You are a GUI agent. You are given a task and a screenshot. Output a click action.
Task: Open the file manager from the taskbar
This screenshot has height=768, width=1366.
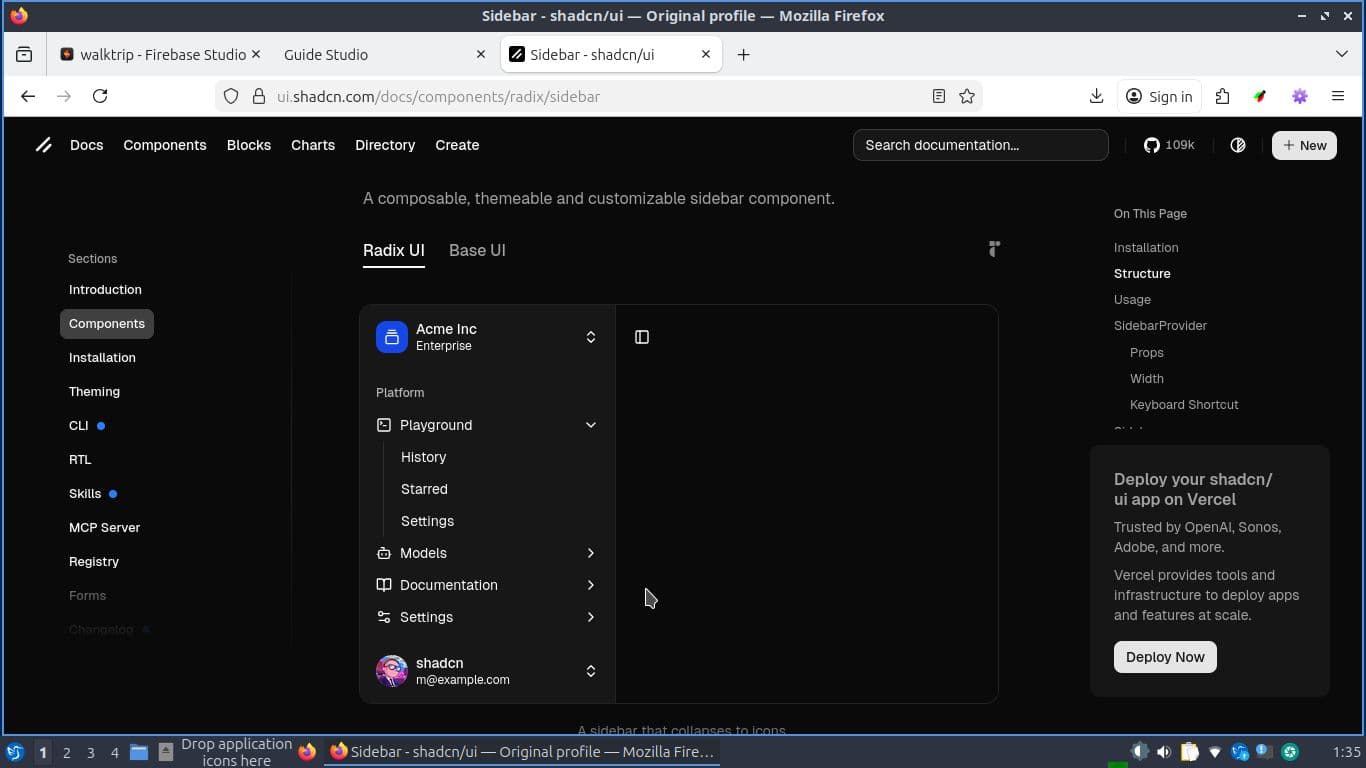(139, 752)
